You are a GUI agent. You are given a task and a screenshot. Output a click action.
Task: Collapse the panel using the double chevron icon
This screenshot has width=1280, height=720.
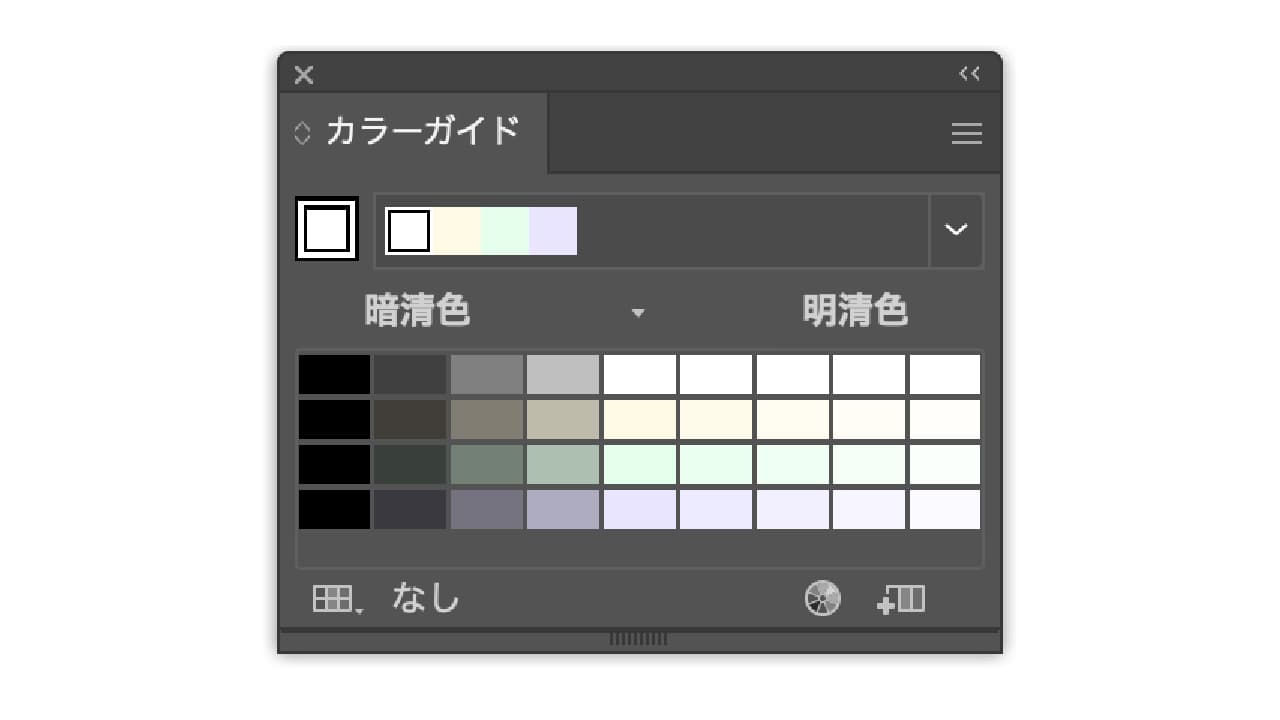[967, 72]
